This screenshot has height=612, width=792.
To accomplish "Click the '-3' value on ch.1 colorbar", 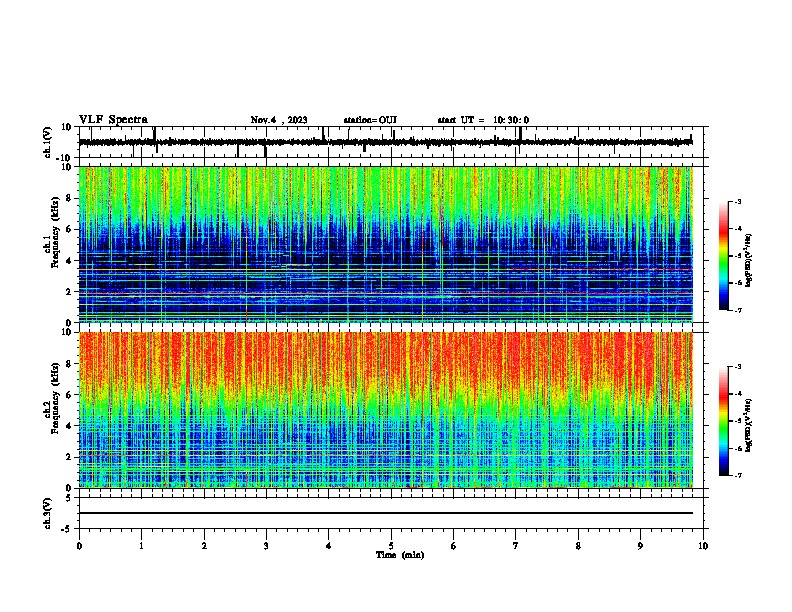I will point(737,202).
